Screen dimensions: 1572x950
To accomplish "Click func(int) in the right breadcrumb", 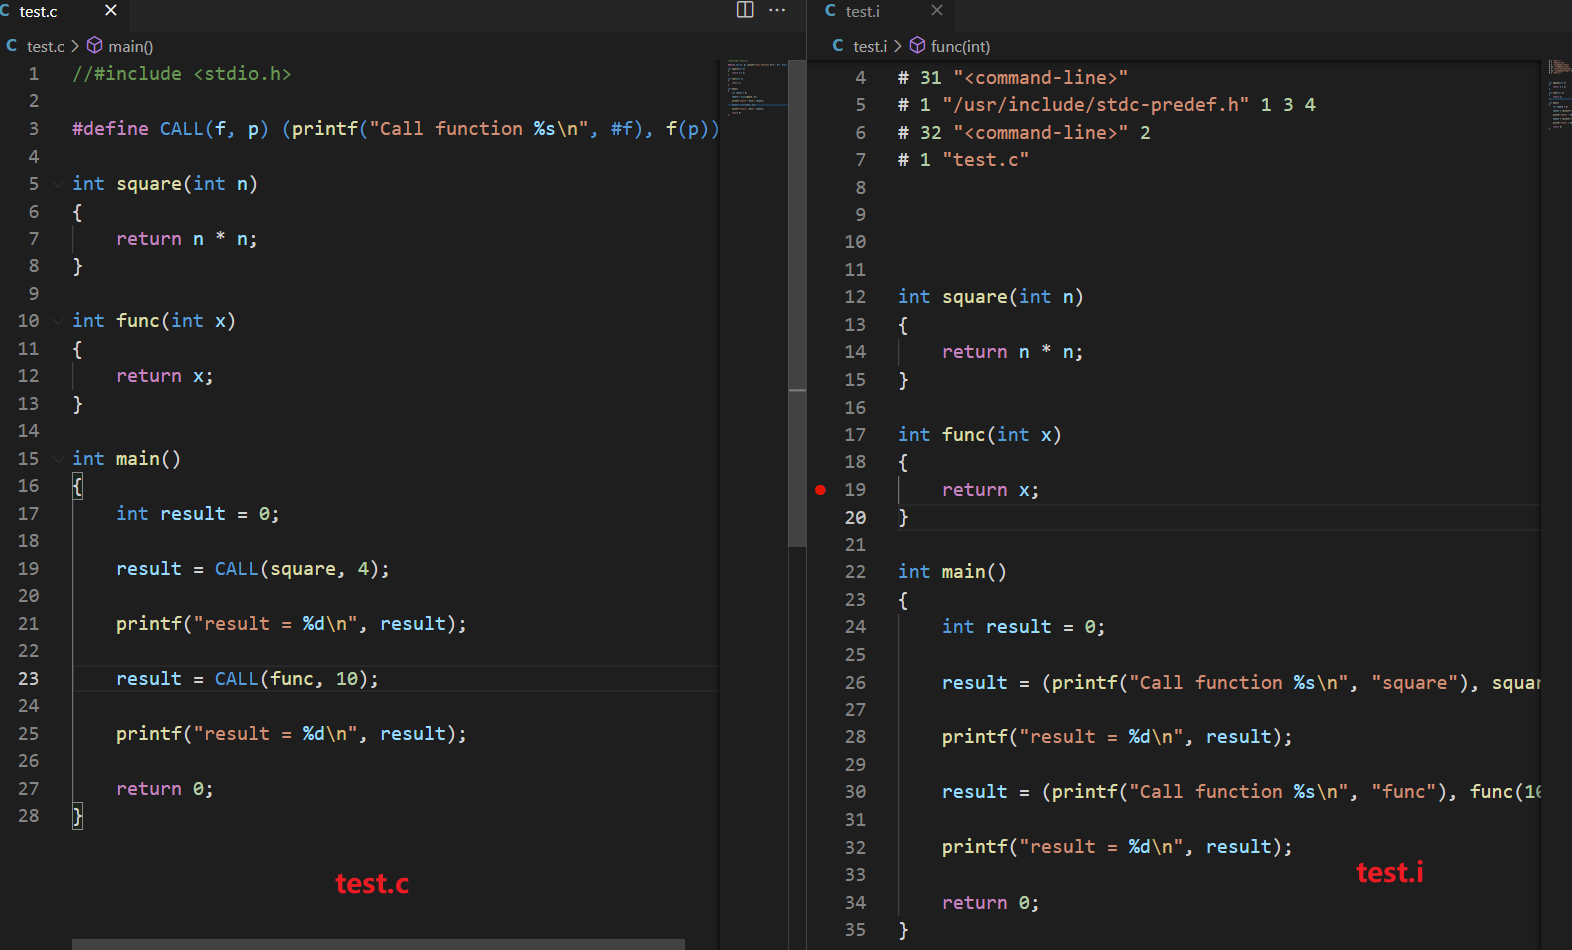I will click(960, 46).
